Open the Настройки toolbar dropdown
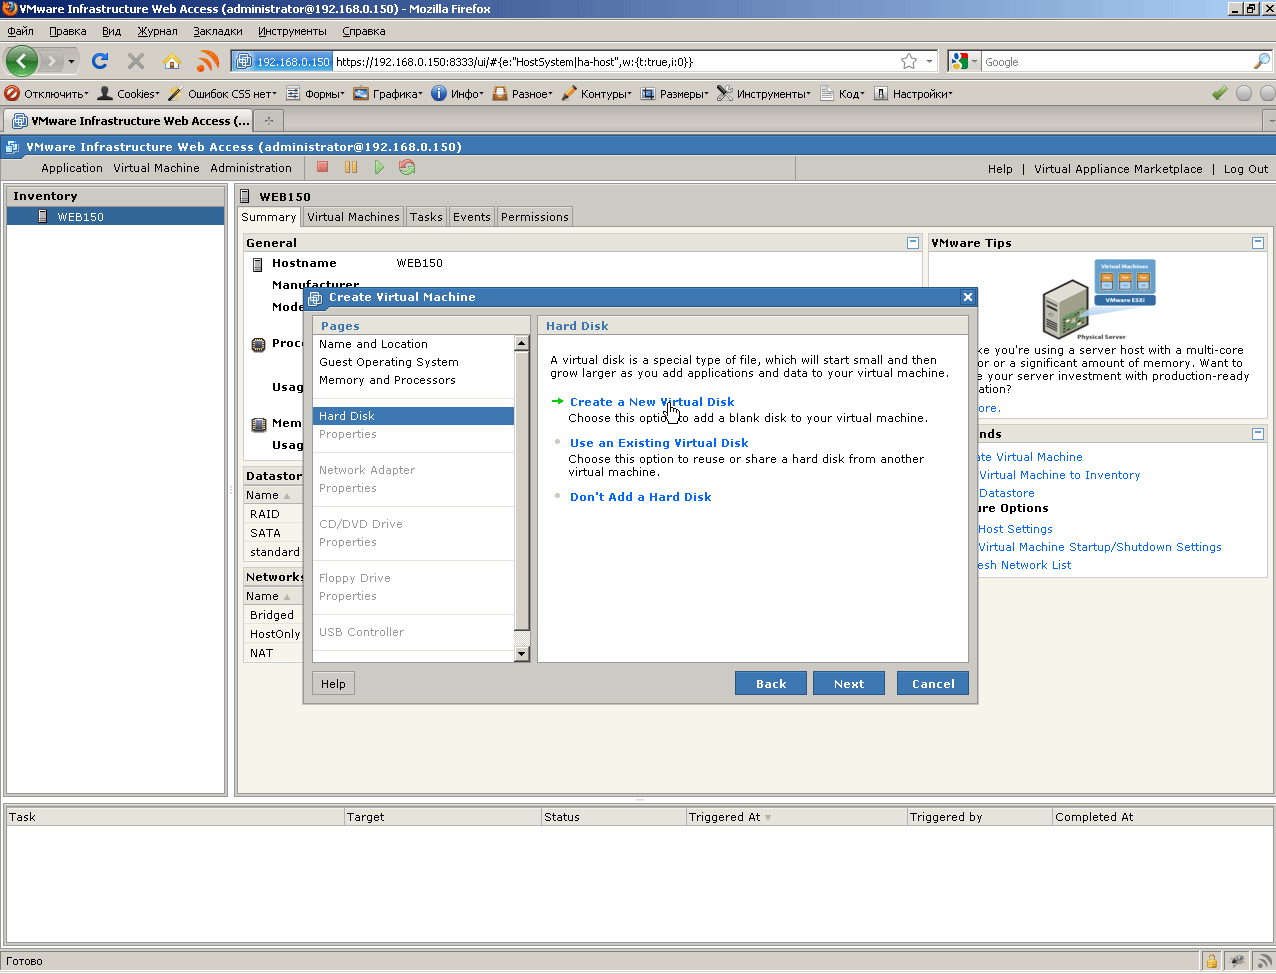The image size is (1276, 974). coord(913,93)
